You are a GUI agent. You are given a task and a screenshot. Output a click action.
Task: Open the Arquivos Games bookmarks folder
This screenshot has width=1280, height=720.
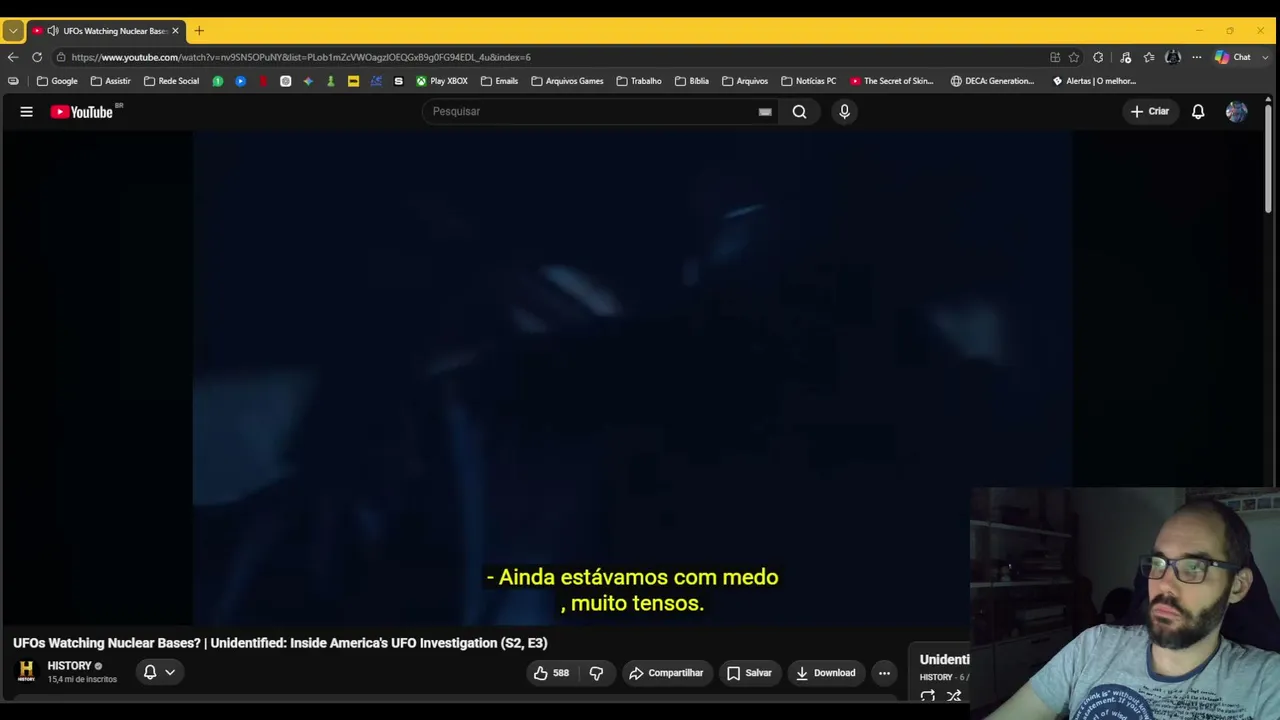point(567,81)
